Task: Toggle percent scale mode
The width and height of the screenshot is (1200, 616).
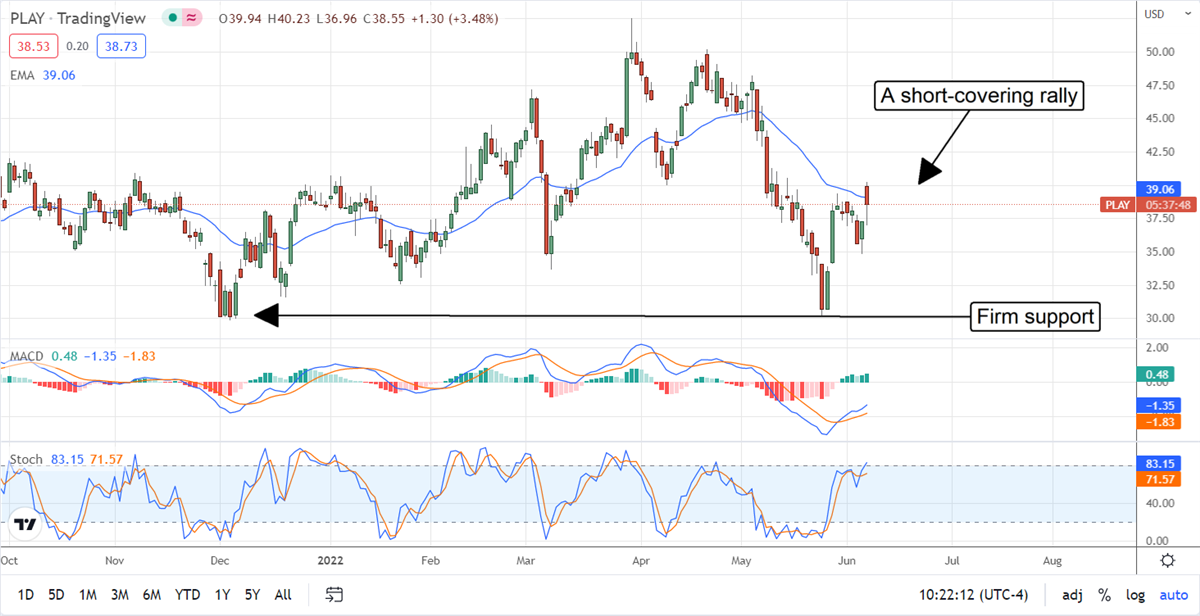Action: (1105, 595)
